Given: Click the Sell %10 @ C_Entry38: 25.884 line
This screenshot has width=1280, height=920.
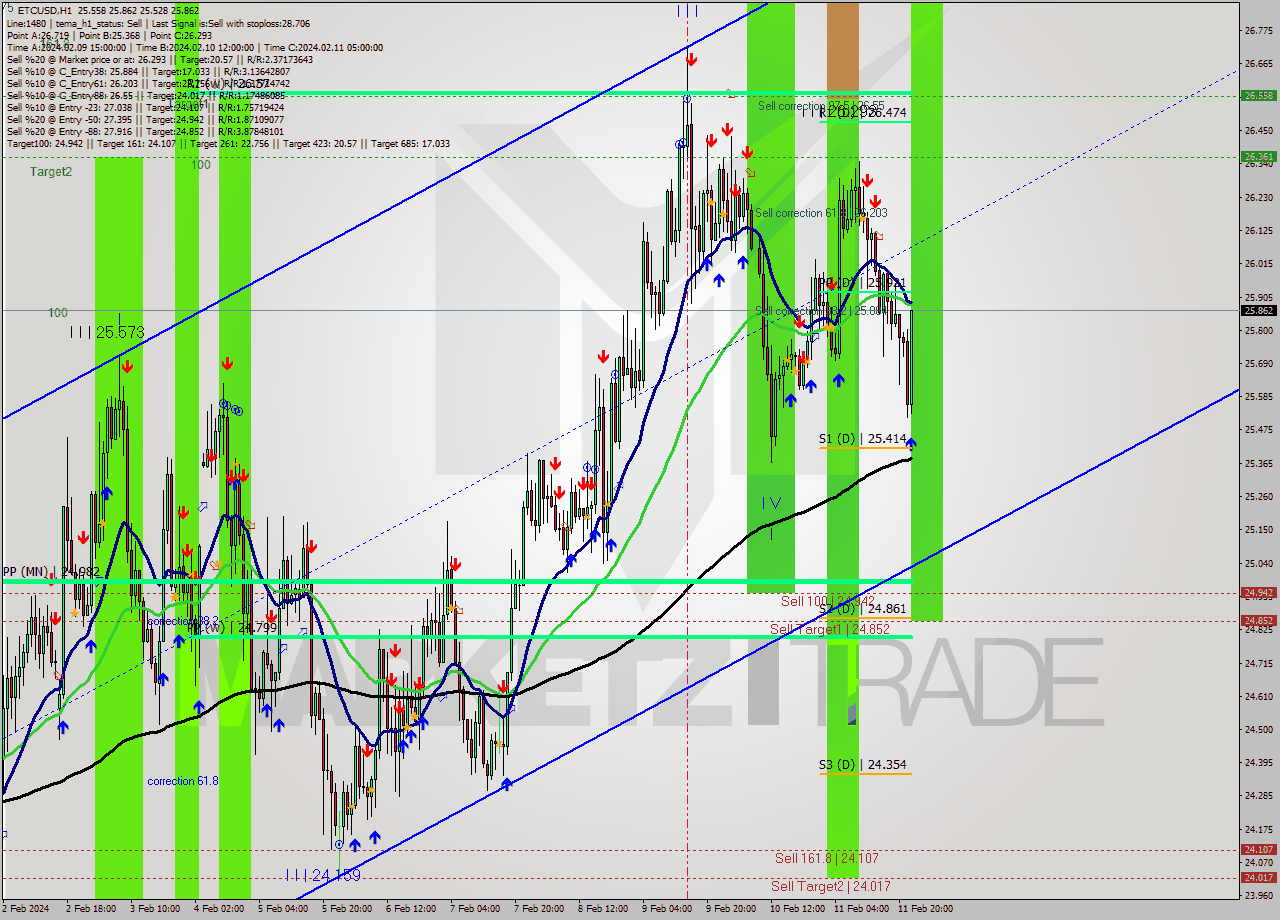Looking at the screenshot, I should tap(148, 71).
